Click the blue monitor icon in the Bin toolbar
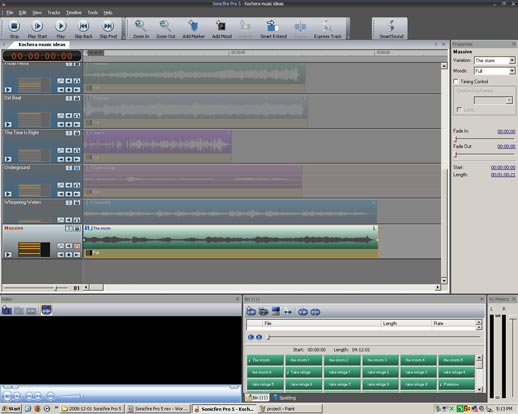Screen dimensions: 518x414 [276, 312]
